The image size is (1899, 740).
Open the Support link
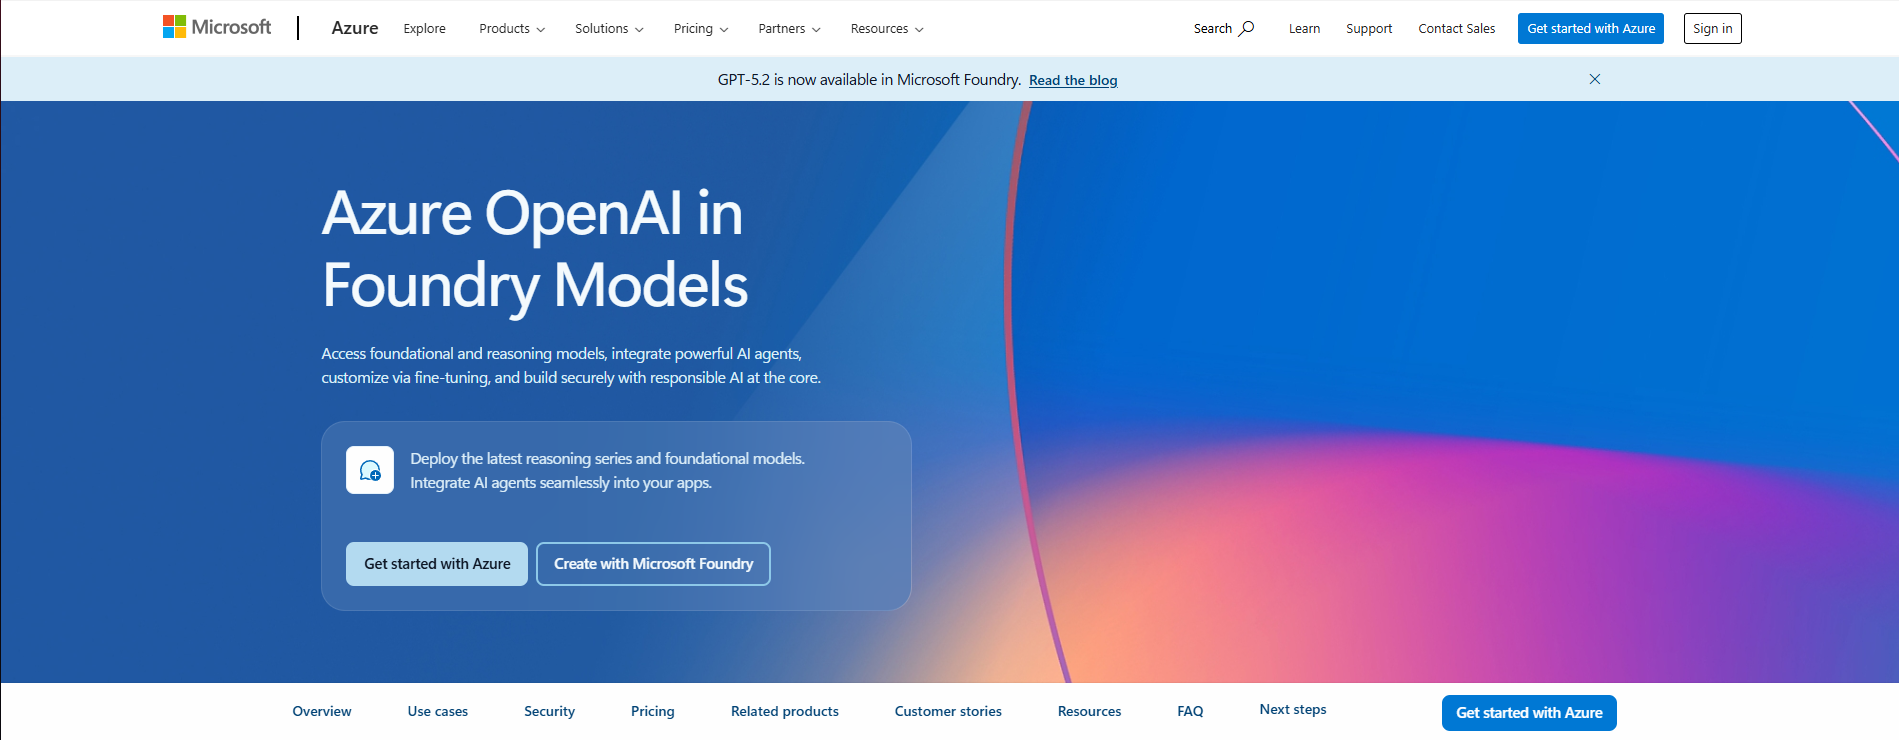coord(1369,29)
